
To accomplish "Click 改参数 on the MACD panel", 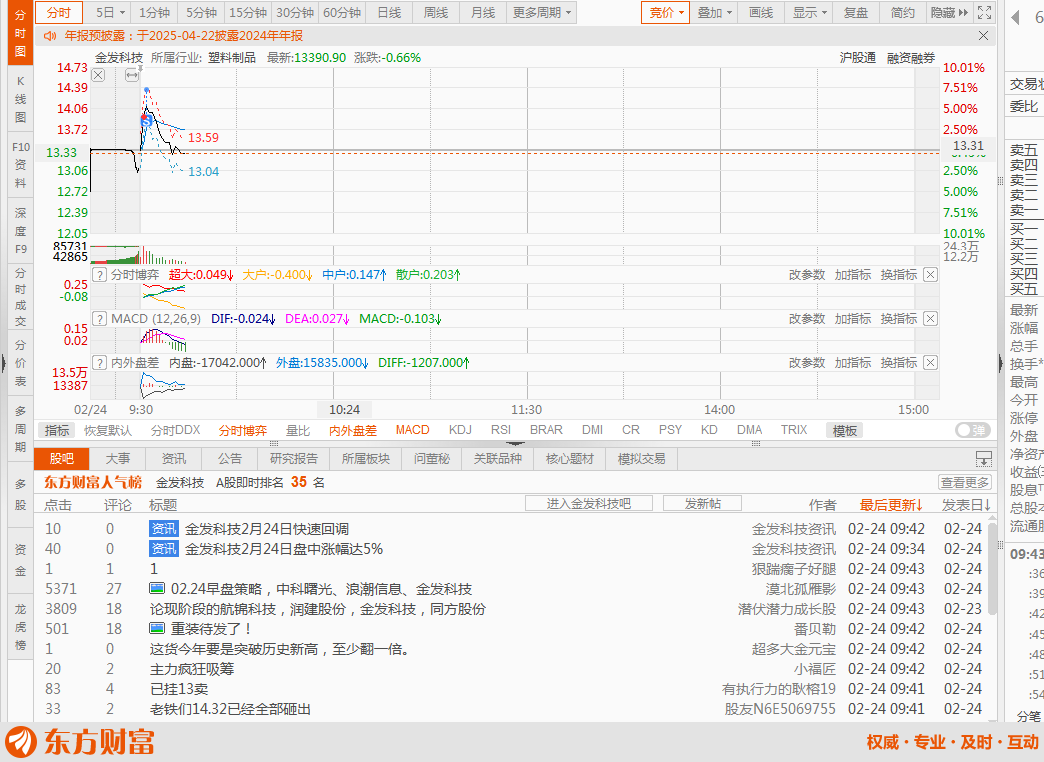I will click(x=806, y=319).
